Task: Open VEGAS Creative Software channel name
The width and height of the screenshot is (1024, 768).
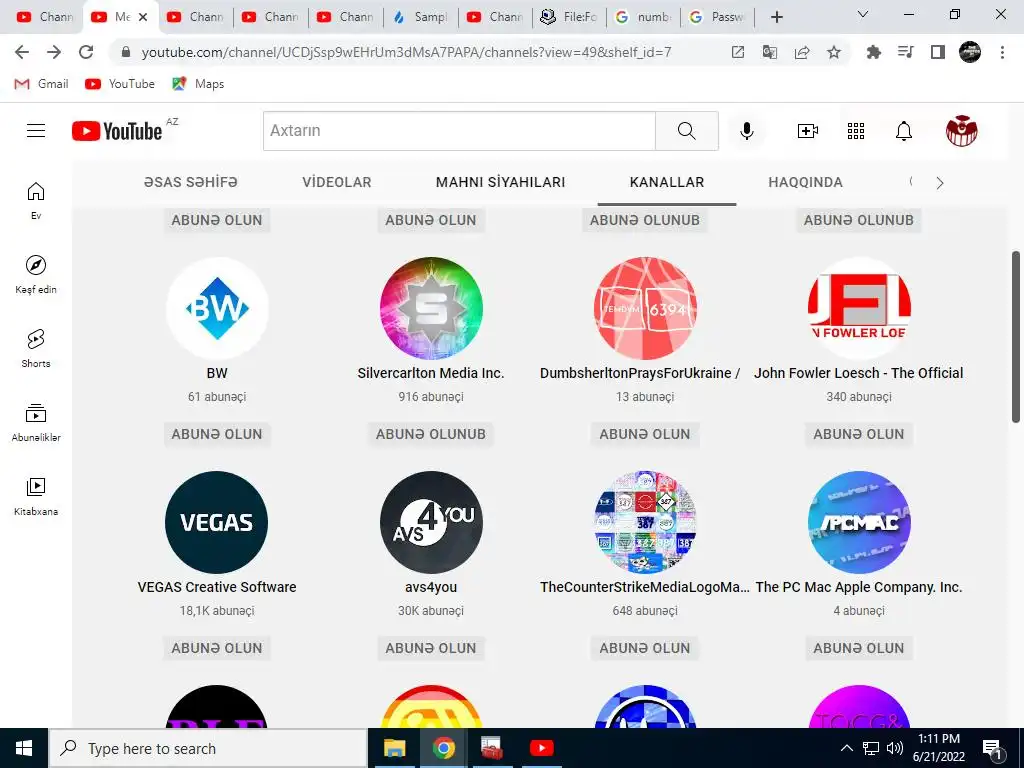Action: pos(217,587)
